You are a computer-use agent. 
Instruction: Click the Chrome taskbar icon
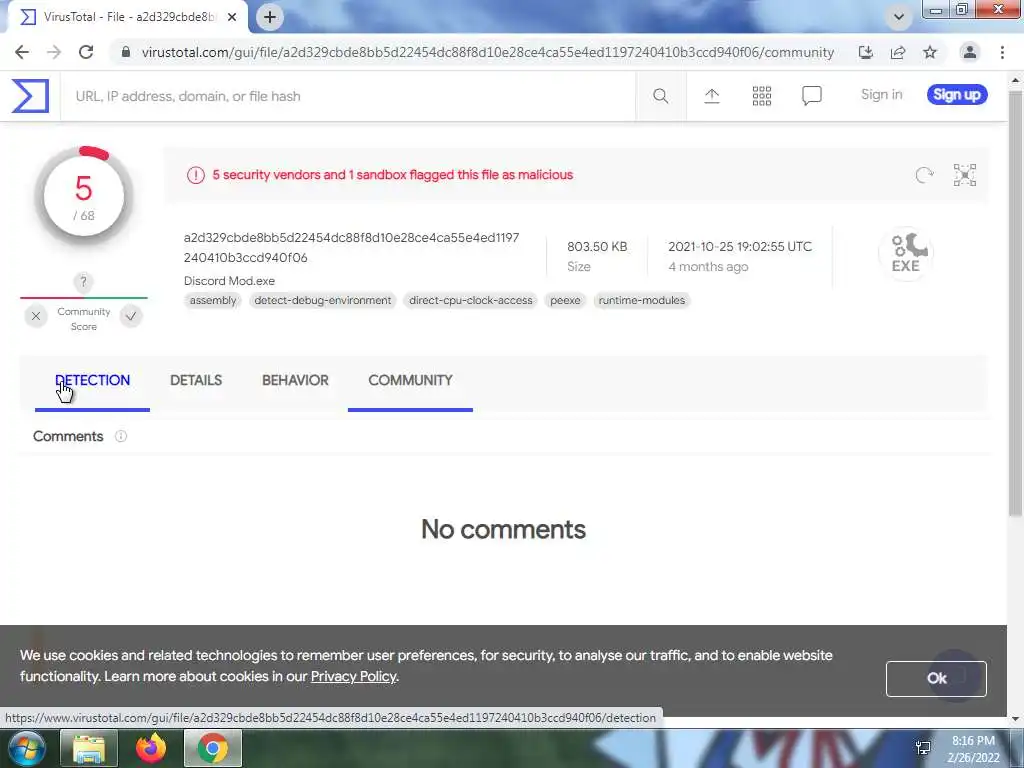point(213,748)
